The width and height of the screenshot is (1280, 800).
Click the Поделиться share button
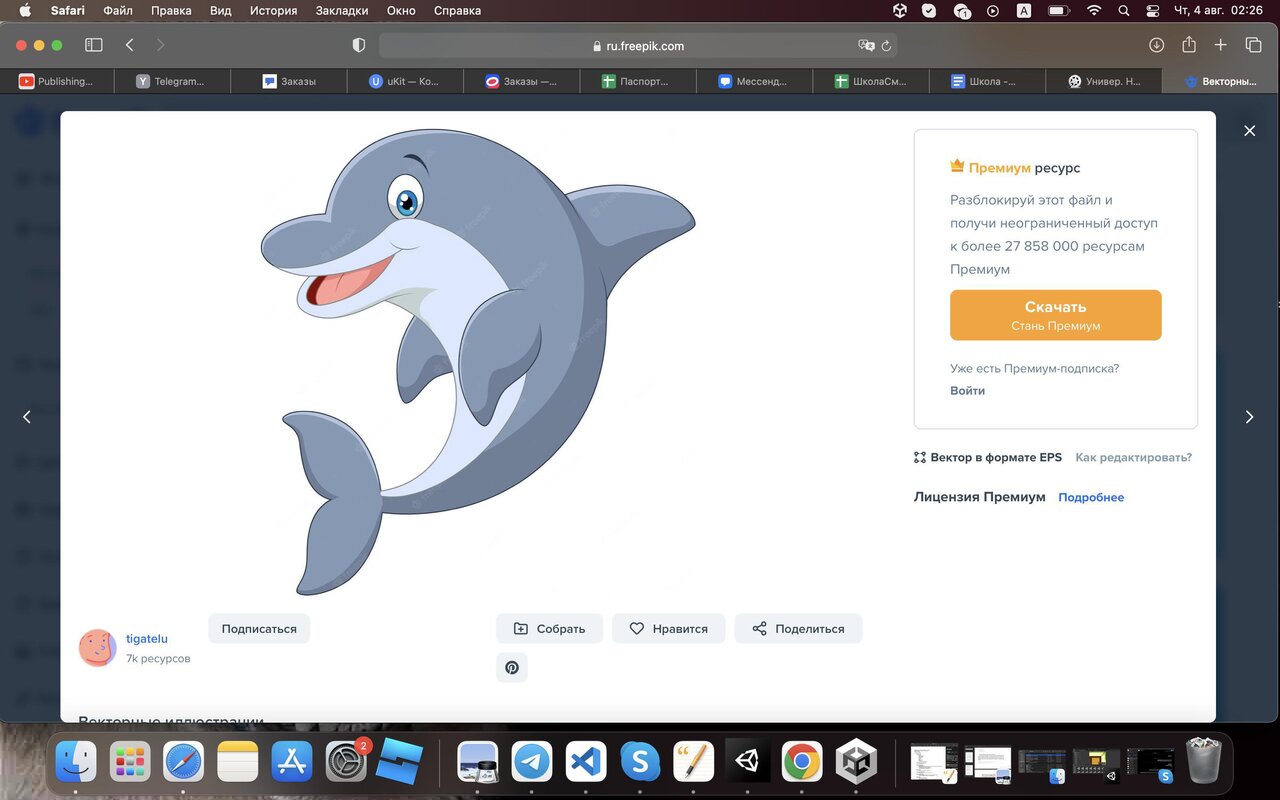pos(798,629)
